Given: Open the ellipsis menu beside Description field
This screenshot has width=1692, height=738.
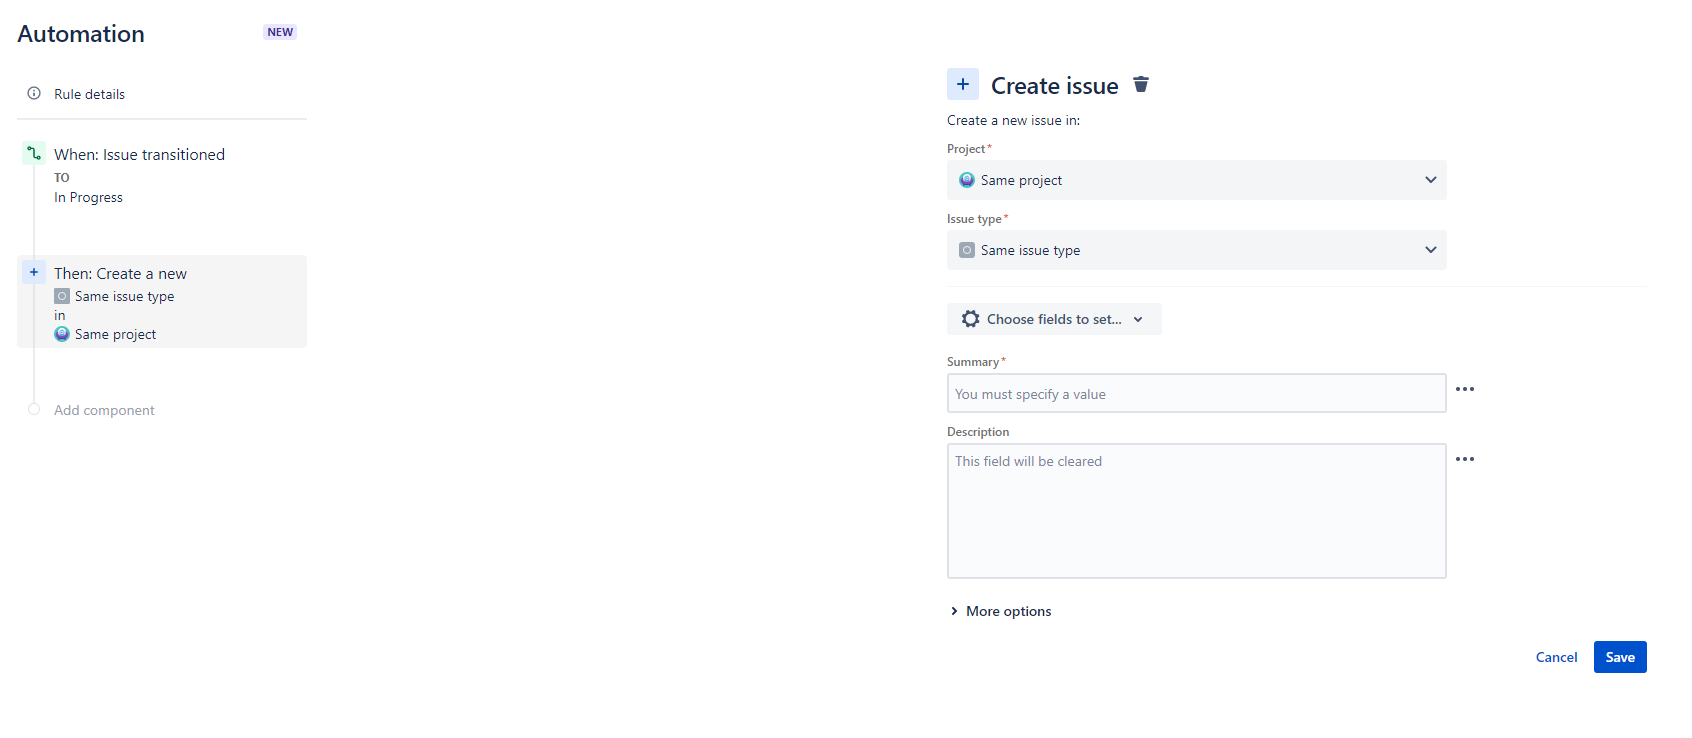Looking at the screenshot, I should (x=1466, y=459).
